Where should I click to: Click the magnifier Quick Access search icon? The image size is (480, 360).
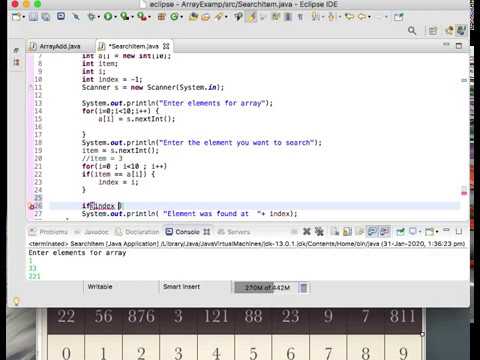(412, 31)
